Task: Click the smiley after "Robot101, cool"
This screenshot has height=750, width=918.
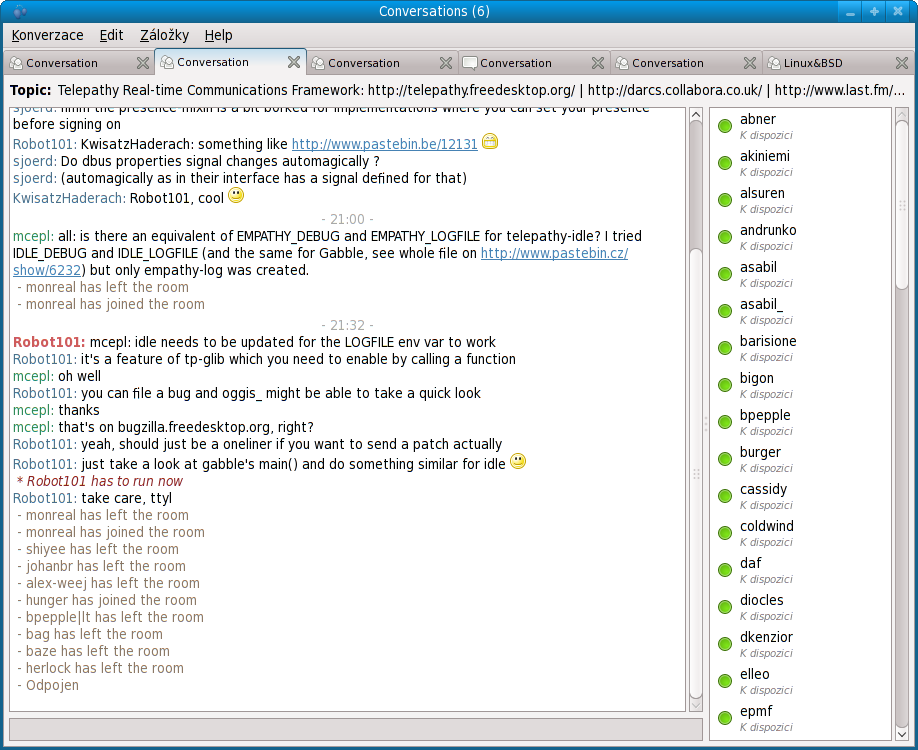Action: coord(236,196)
